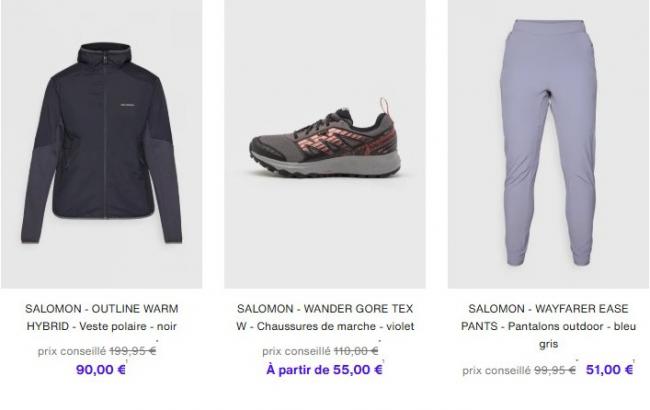Select the 90,00 € jacket price

101,369
